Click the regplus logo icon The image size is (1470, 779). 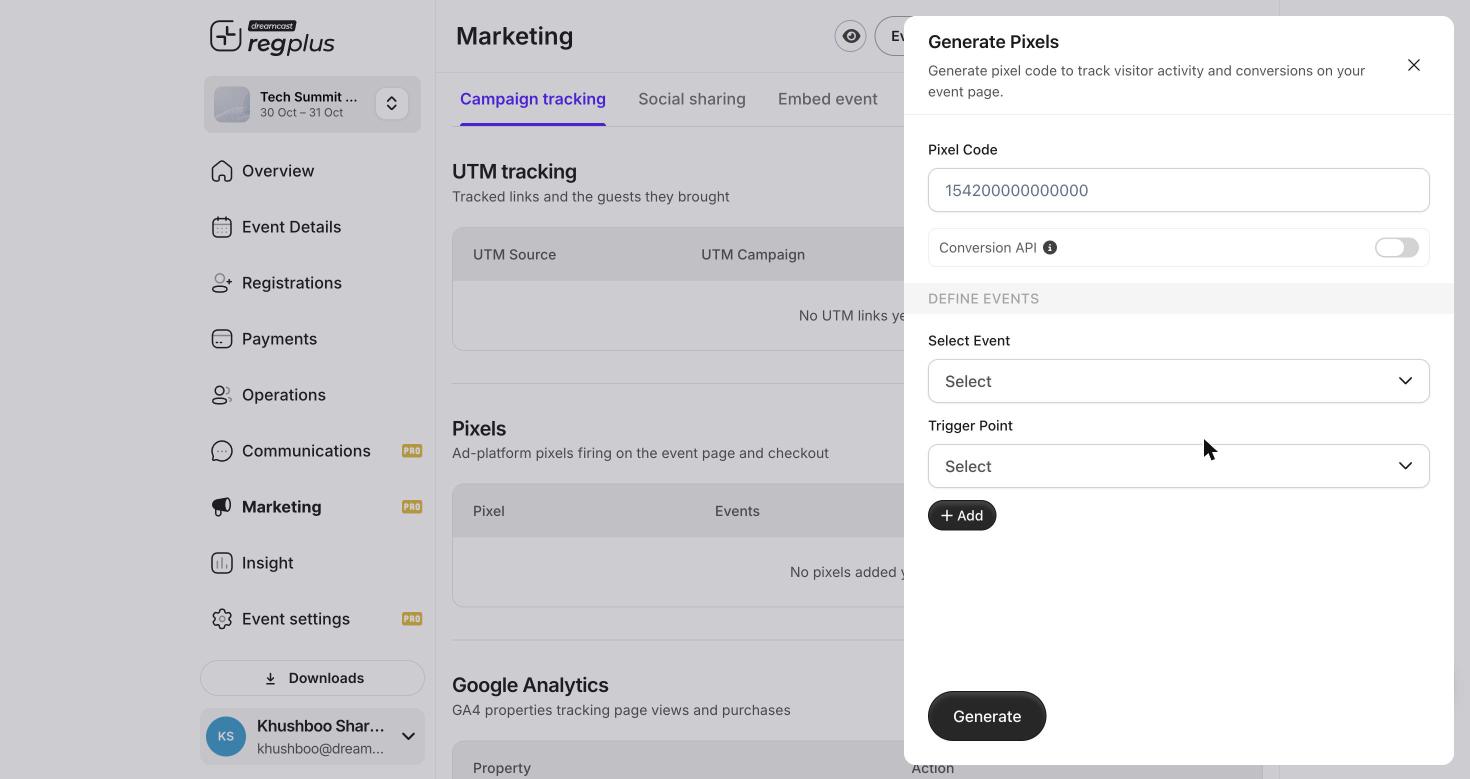coord(226,36)
